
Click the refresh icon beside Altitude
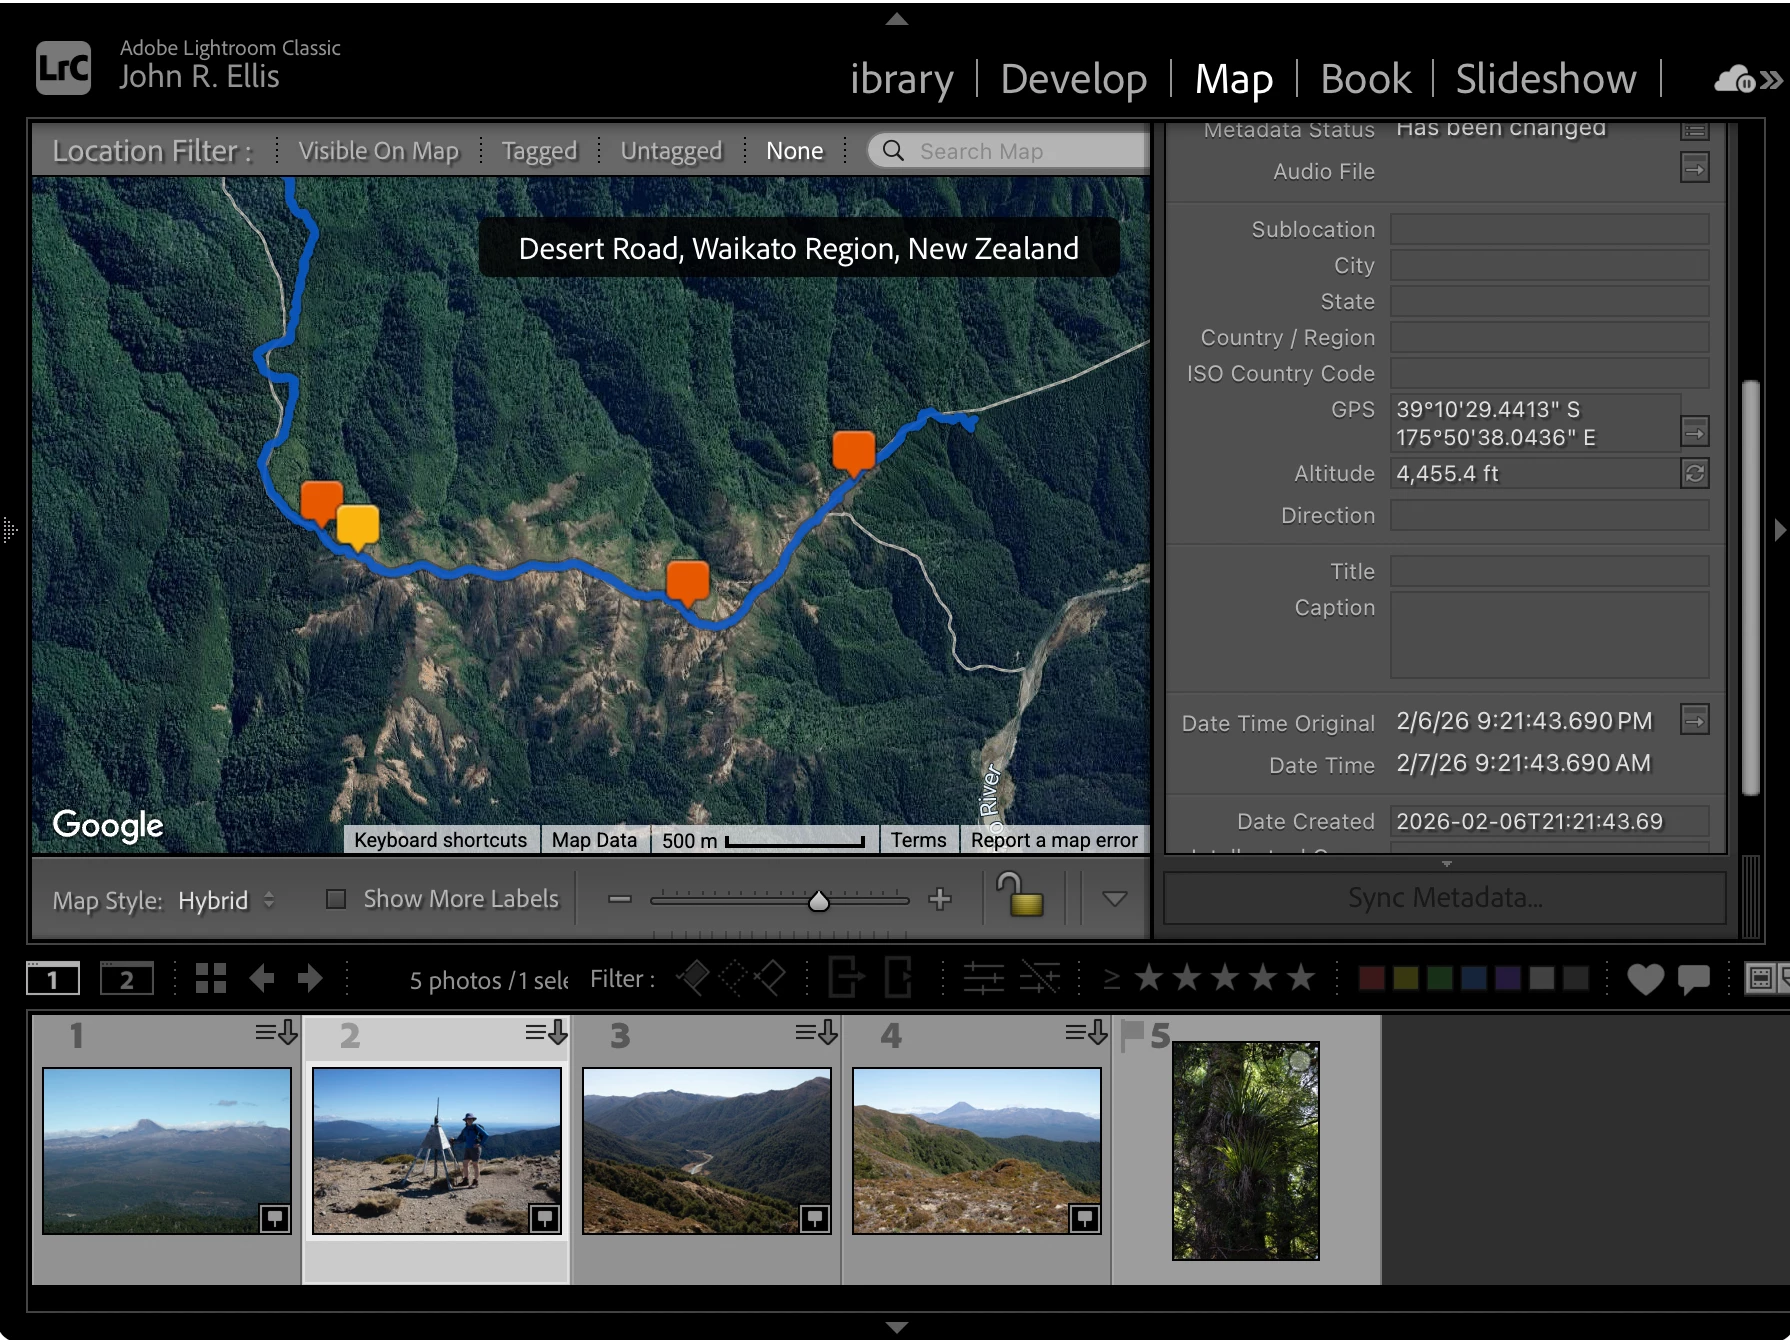pyautogui.click(x=1694, y=473)
